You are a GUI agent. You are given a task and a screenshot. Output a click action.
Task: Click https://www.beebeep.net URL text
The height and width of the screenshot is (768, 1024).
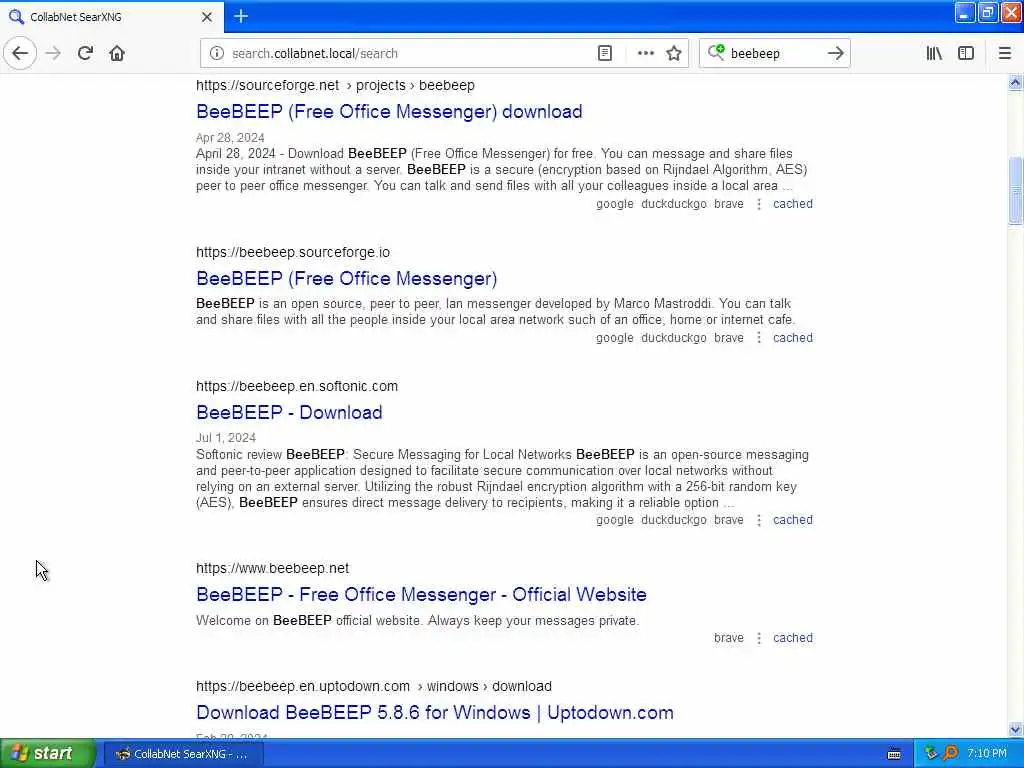(x=272, y=568)
